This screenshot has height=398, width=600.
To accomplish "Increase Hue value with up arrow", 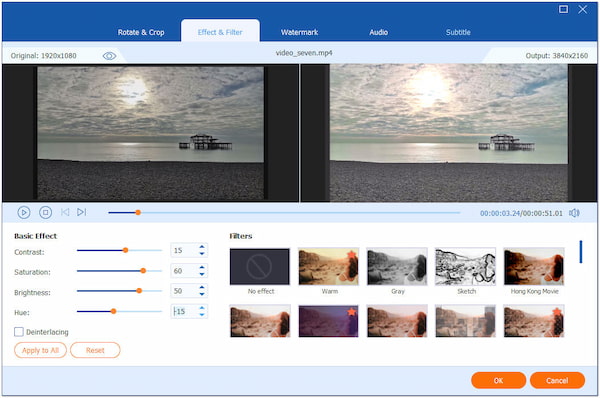I will click(202, 308).
